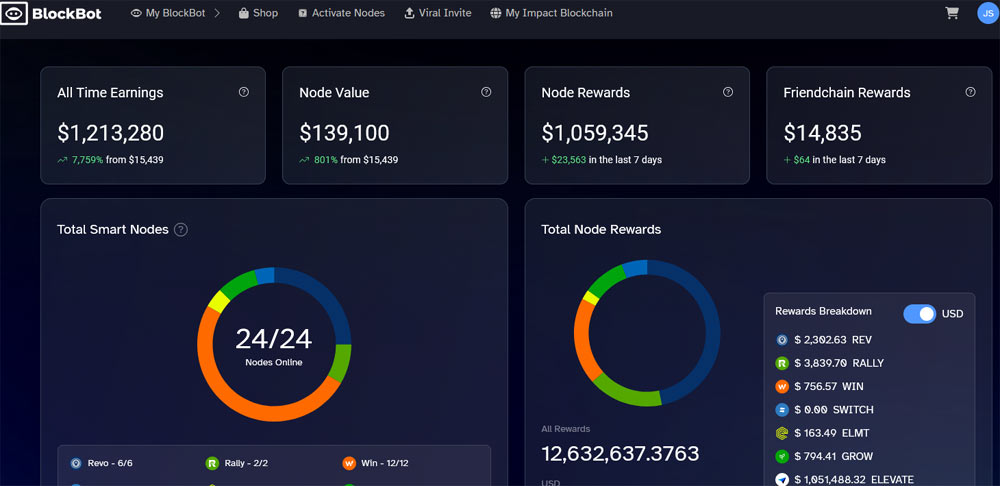Image resolution: width=1000 pixels, height=486 pixels.
Task: Click the All Rewards label
Action: pos(566,429)
